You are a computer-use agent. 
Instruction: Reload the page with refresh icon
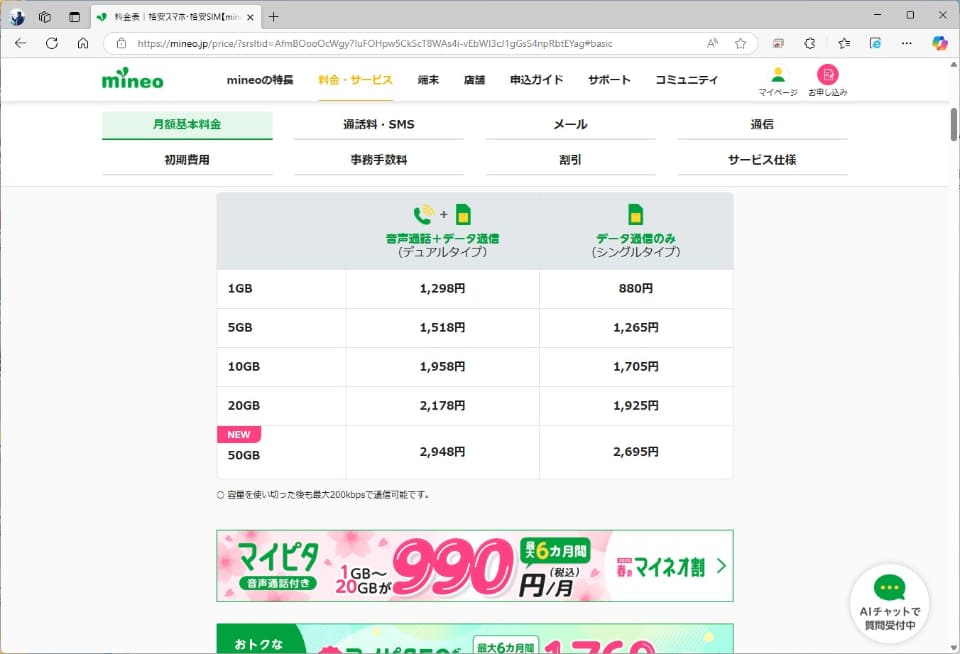pos(52,43)
